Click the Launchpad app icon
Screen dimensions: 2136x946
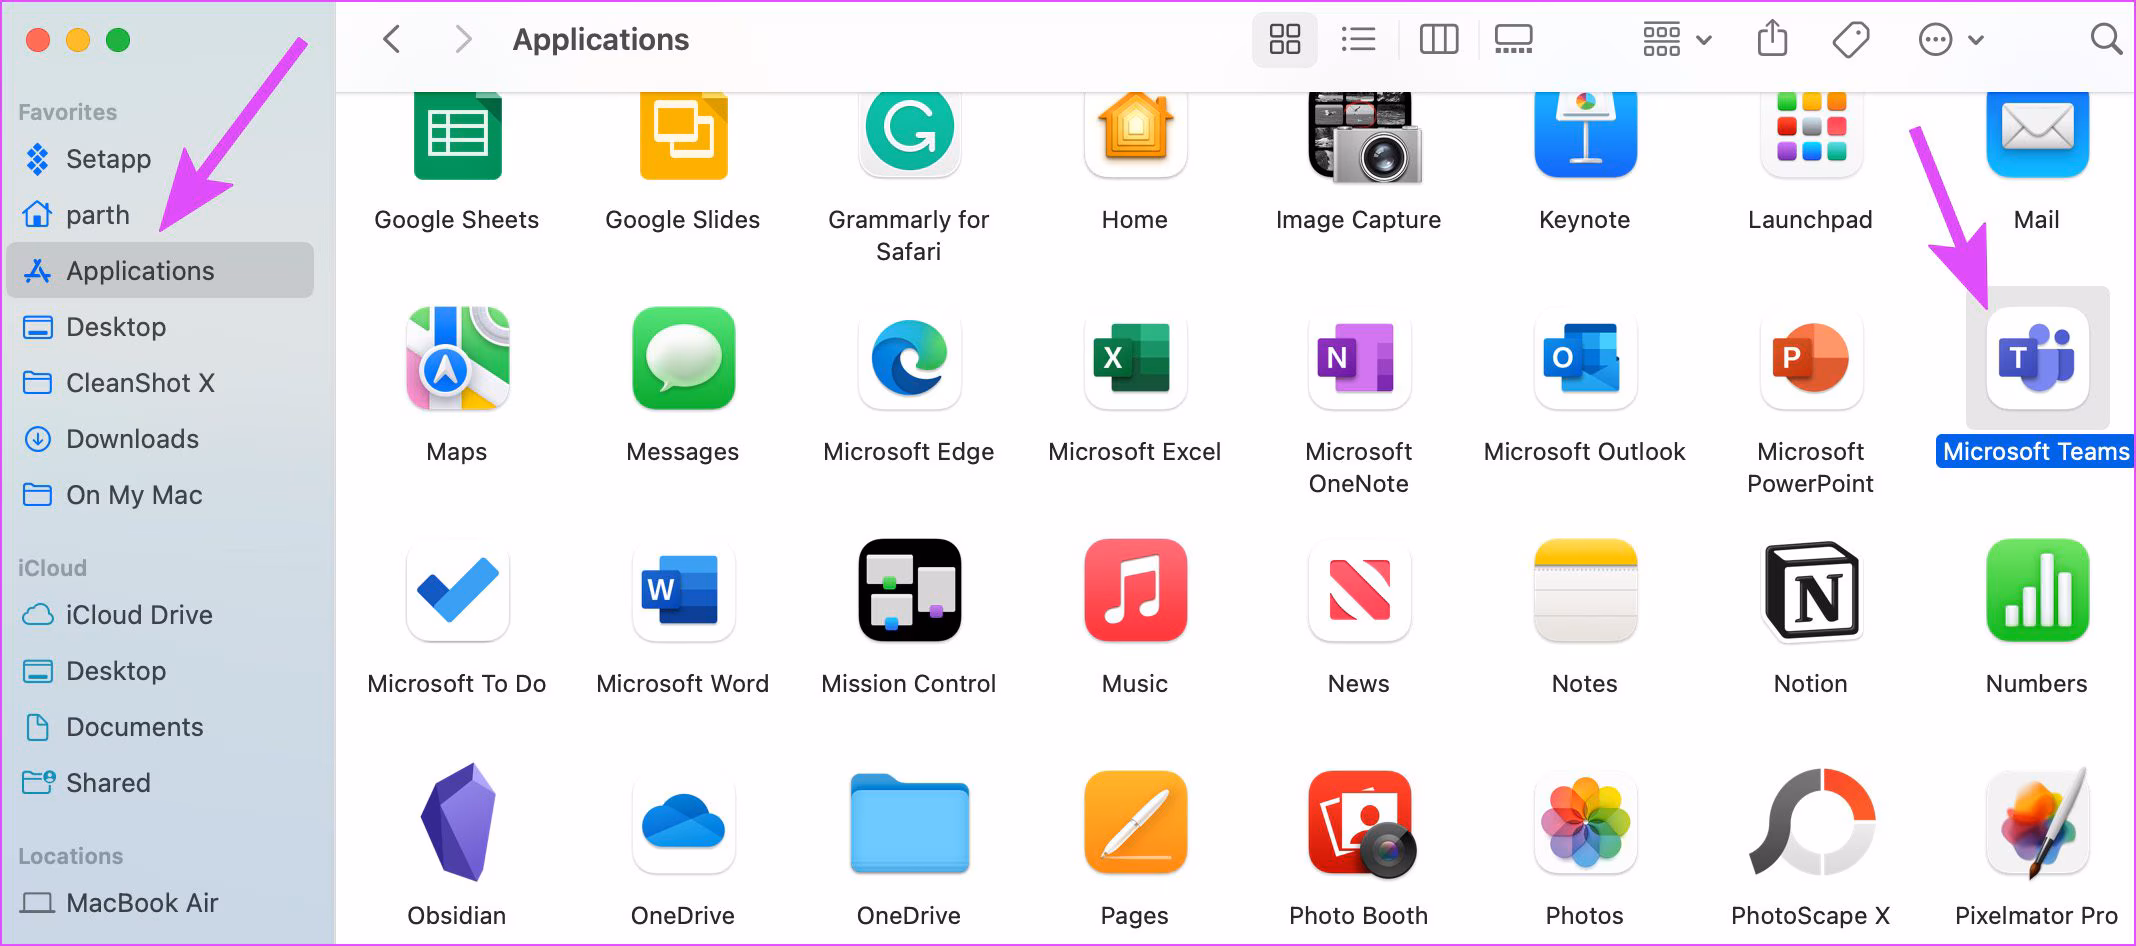coord(1811,134)
